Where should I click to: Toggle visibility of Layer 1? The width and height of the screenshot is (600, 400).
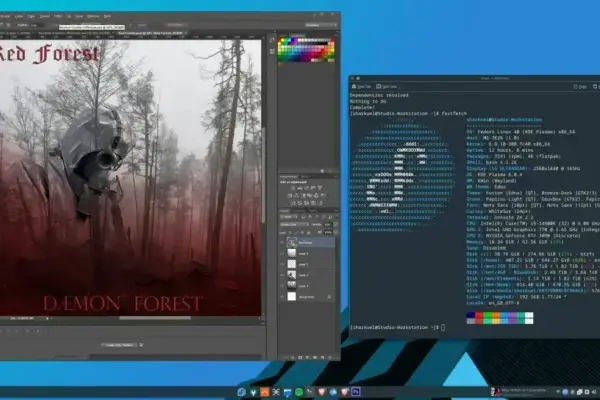pyautogui.click(x=282, y=286)
